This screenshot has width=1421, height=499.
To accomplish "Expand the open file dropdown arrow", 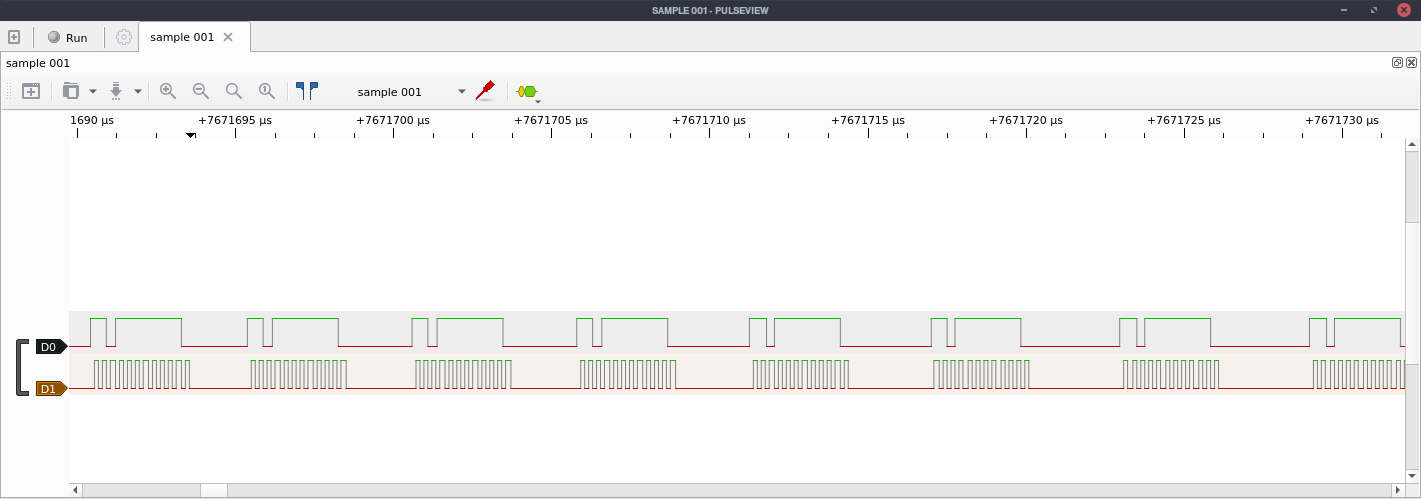I will click(x=93, y=91).
